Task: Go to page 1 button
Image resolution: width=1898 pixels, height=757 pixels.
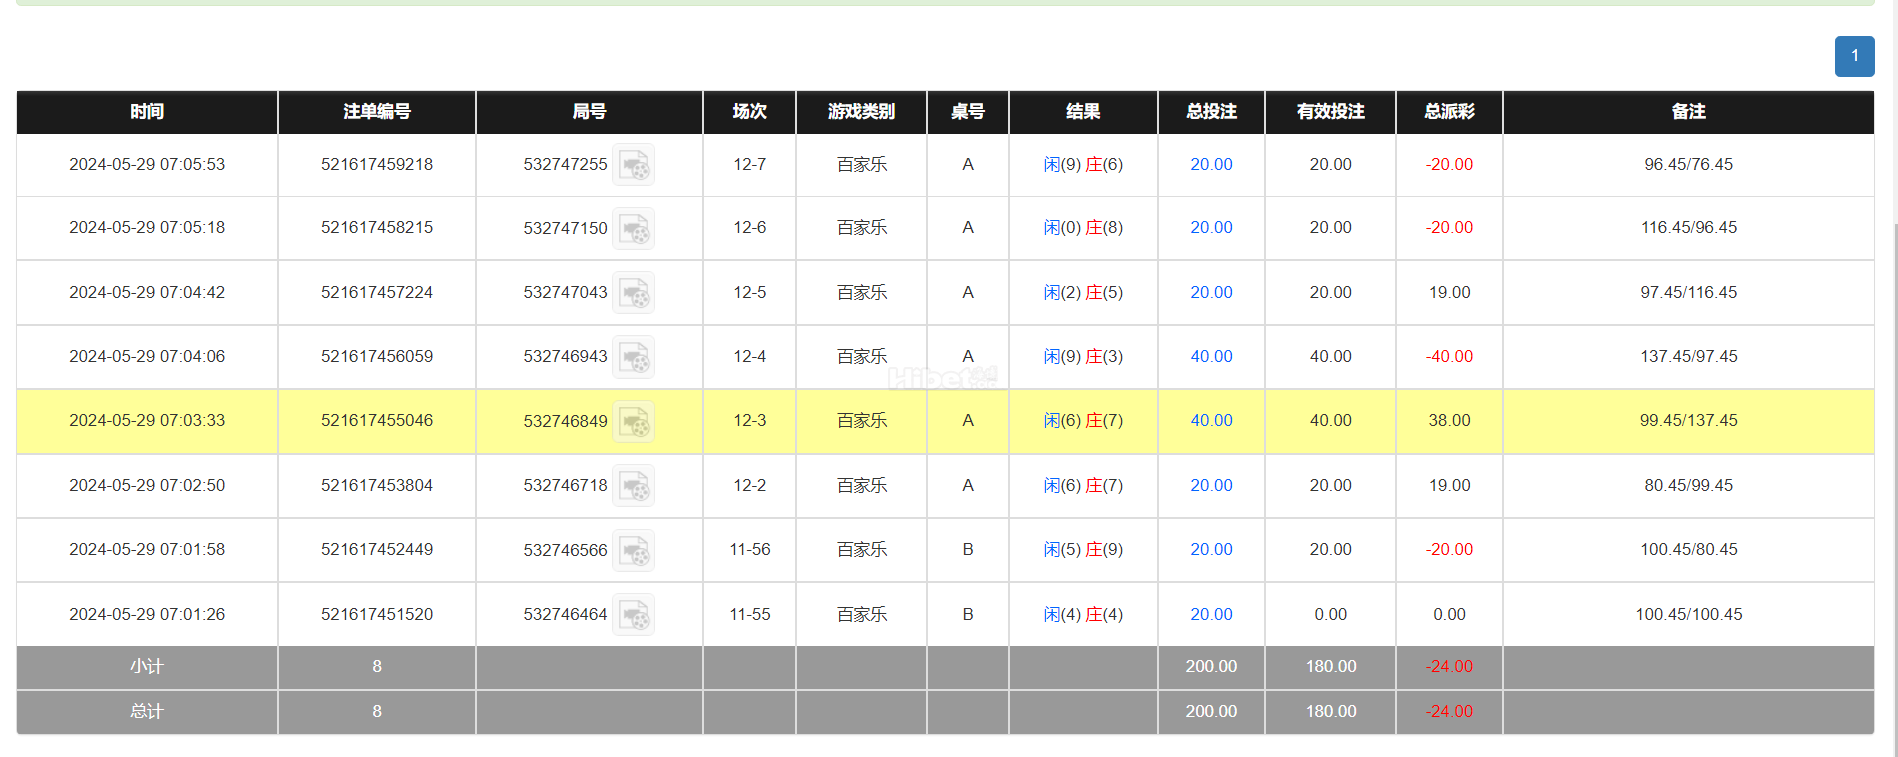Action: (1854, 56)
